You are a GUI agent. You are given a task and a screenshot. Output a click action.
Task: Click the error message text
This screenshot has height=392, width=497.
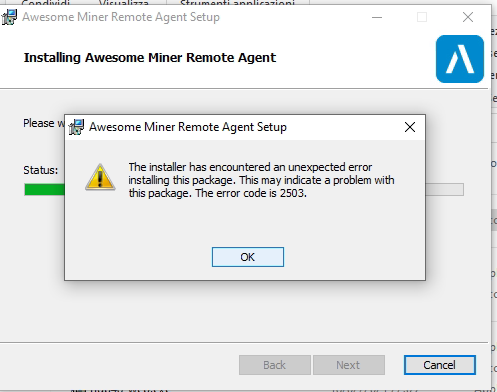(261, 180)
